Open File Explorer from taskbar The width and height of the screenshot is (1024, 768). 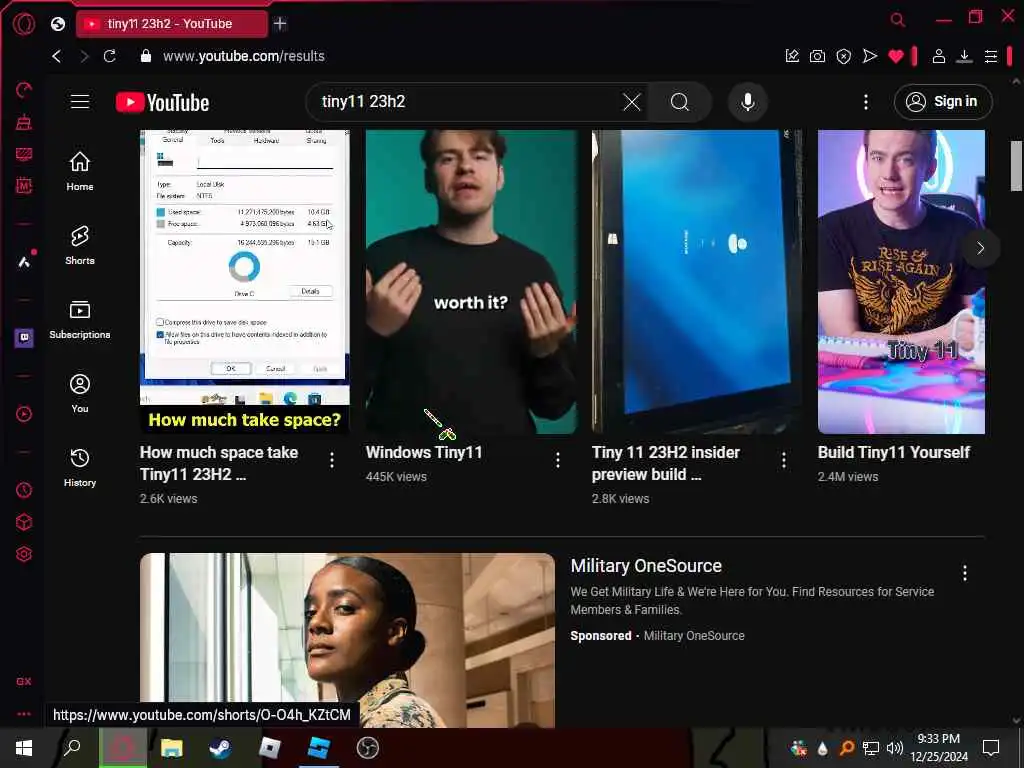coord(172,748)
